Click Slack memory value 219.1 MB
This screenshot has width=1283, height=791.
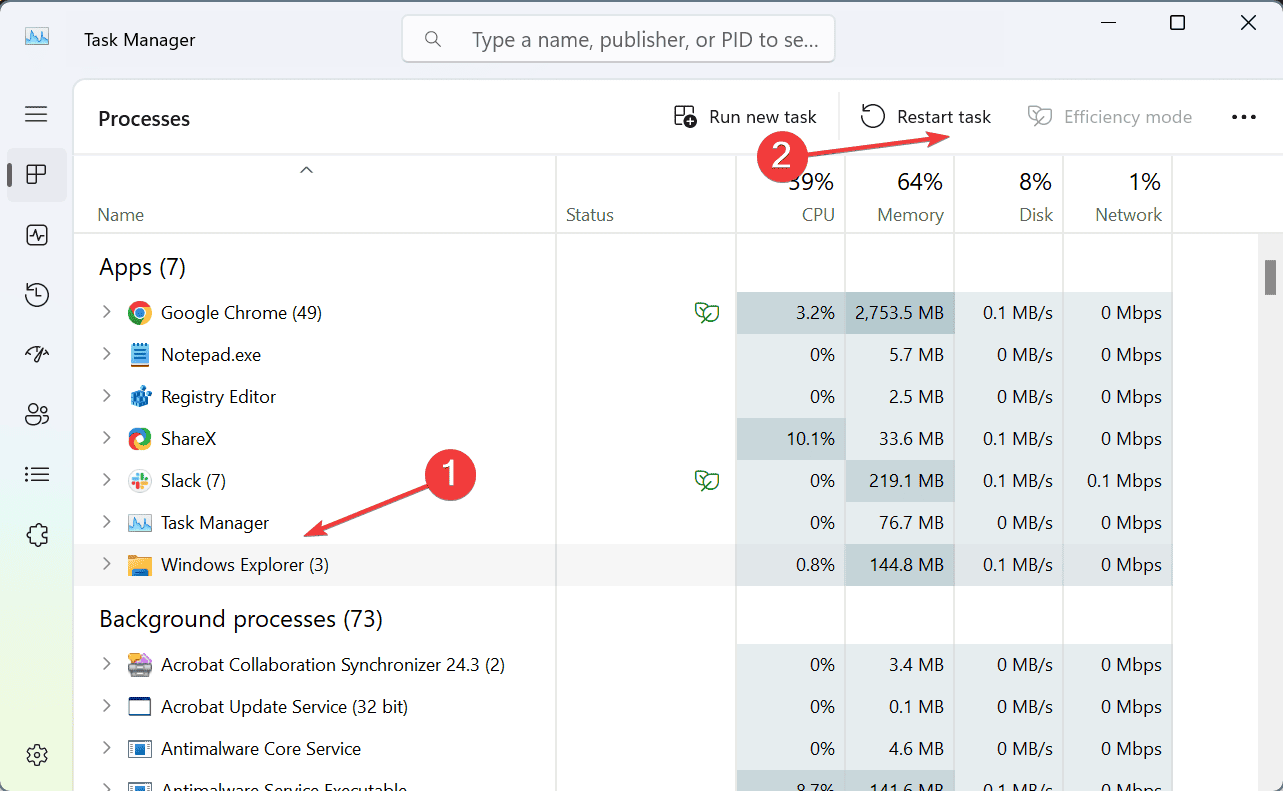pyautogui.click(x=900, y=481)
